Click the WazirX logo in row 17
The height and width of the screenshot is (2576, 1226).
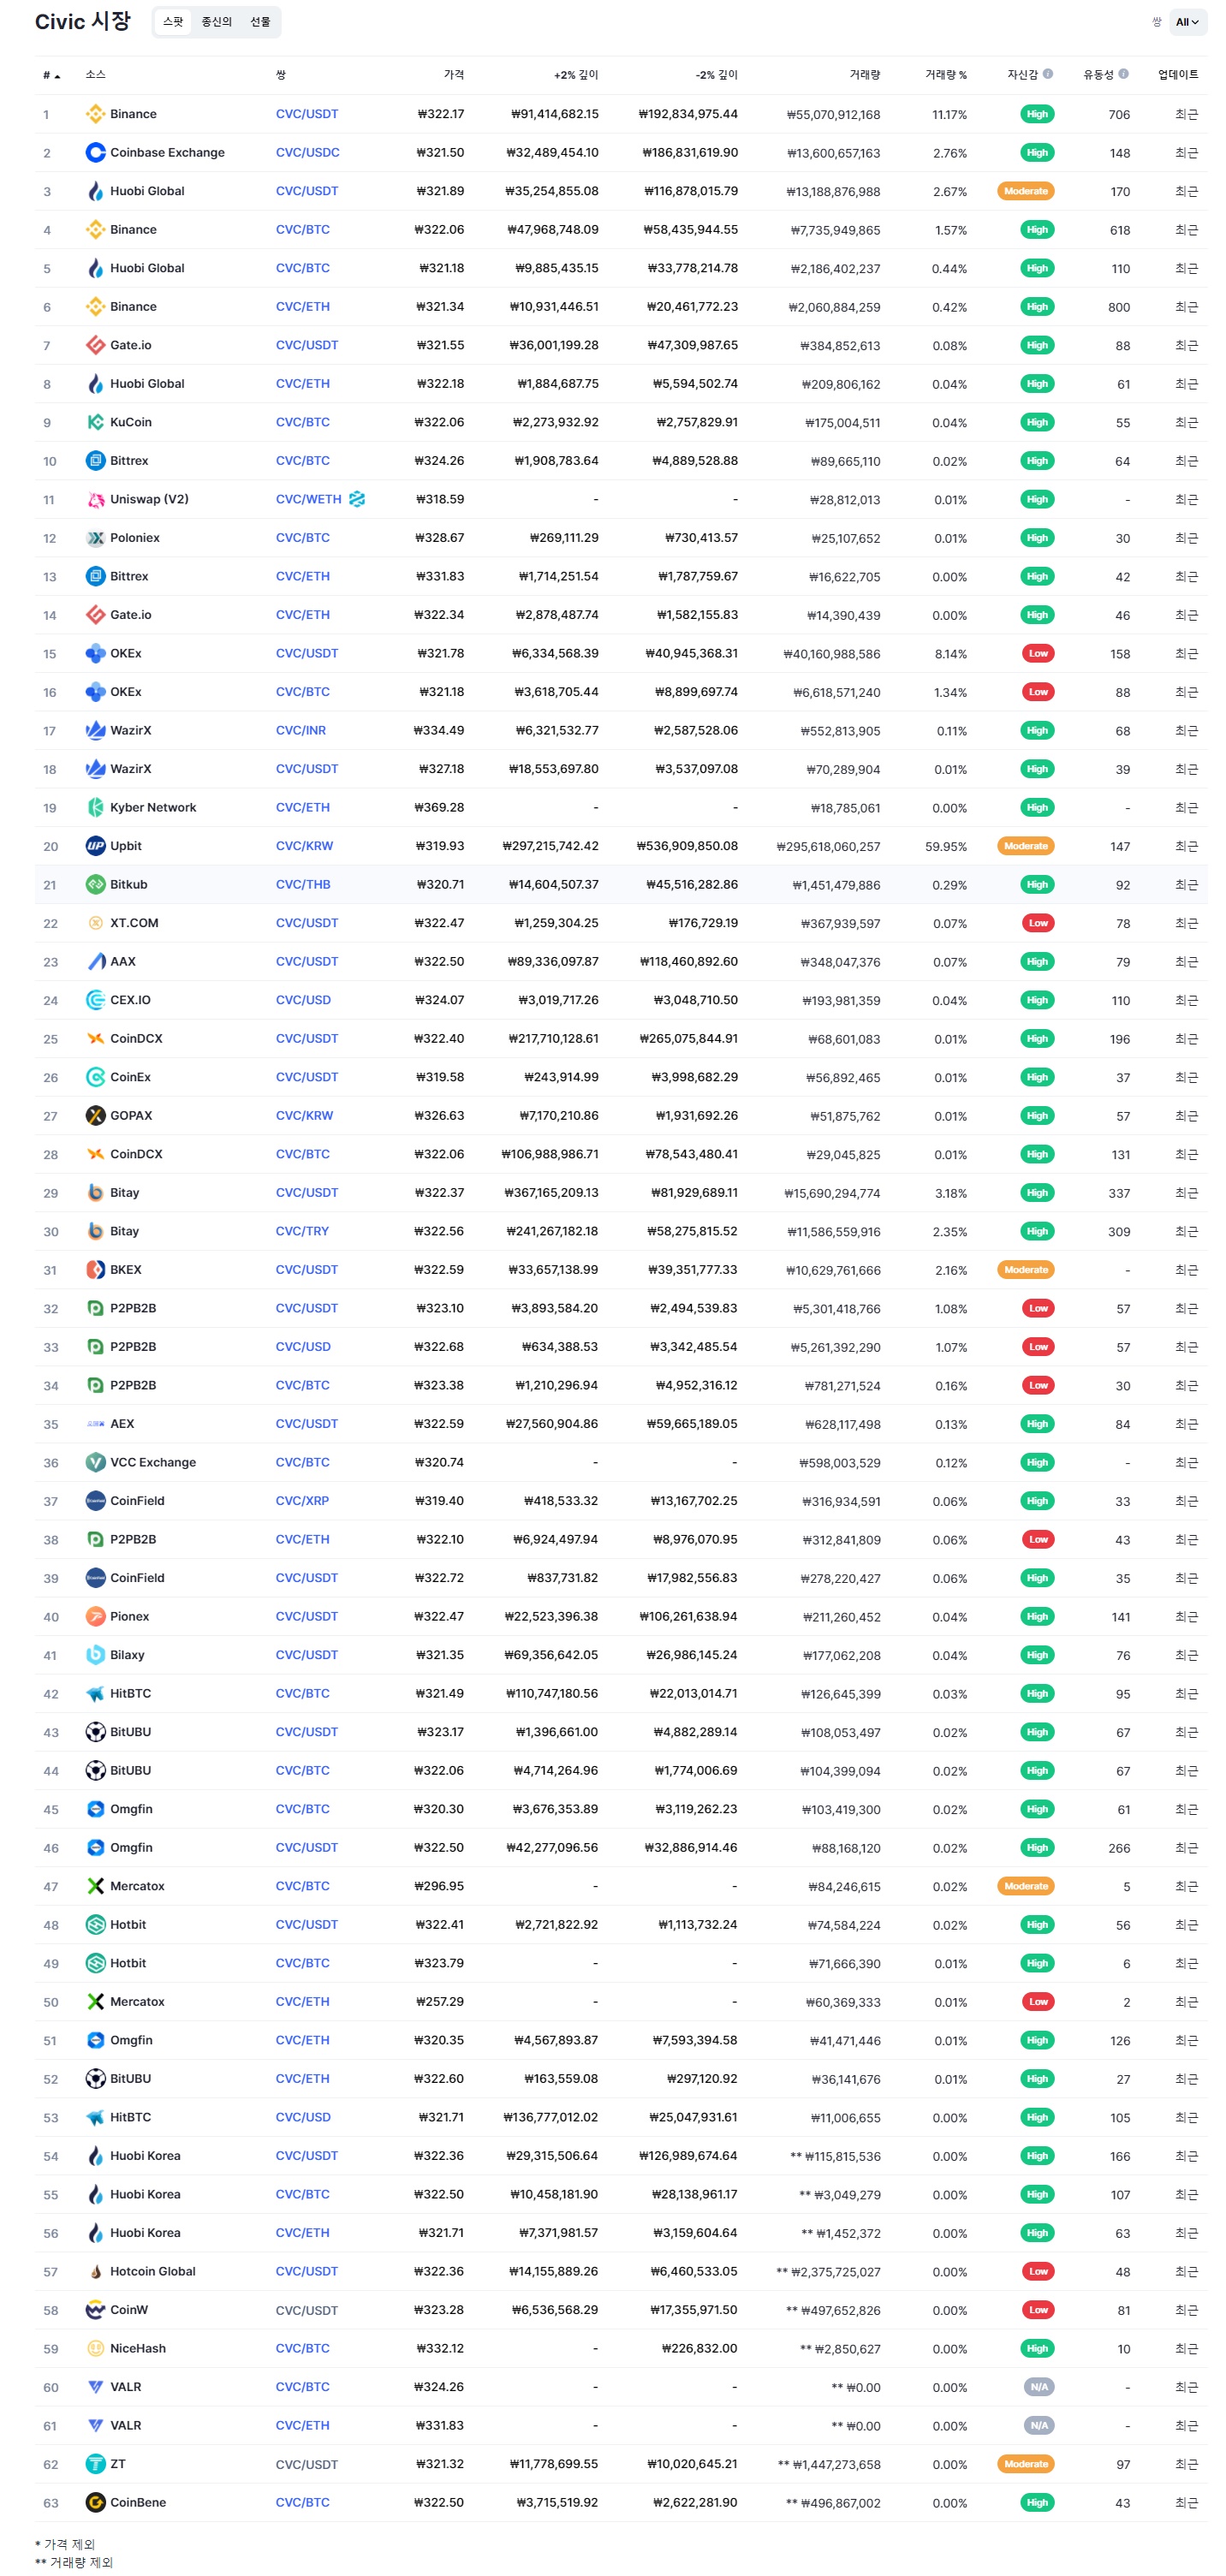click(95, 730)
